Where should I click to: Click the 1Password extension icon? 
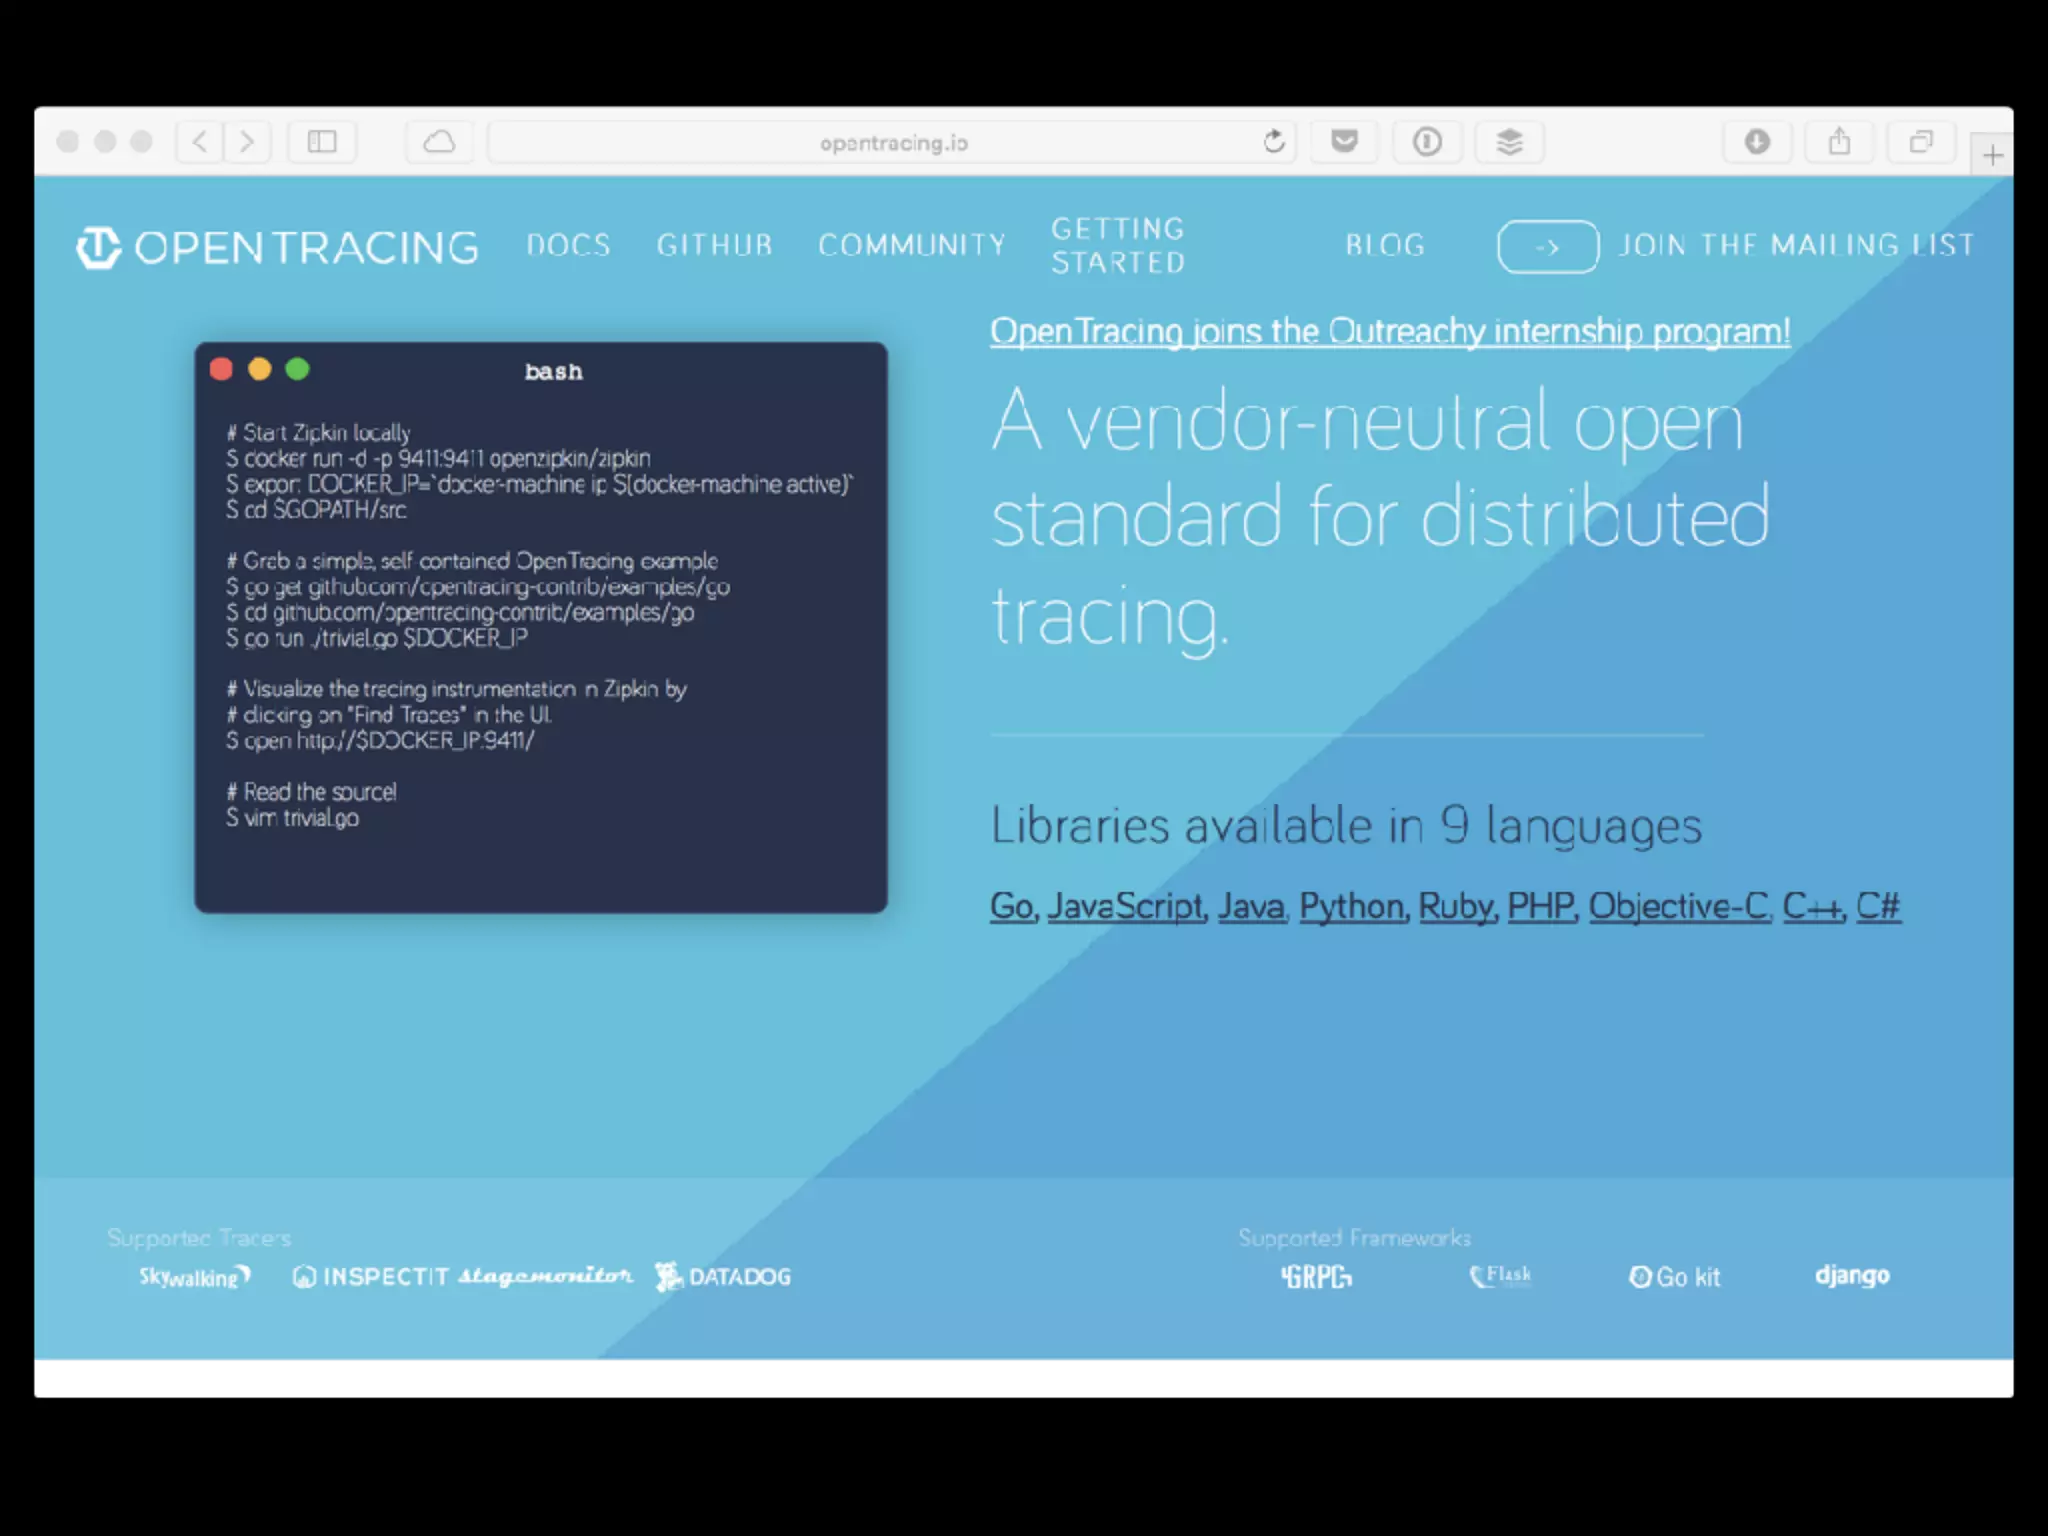pos(1427,142)
